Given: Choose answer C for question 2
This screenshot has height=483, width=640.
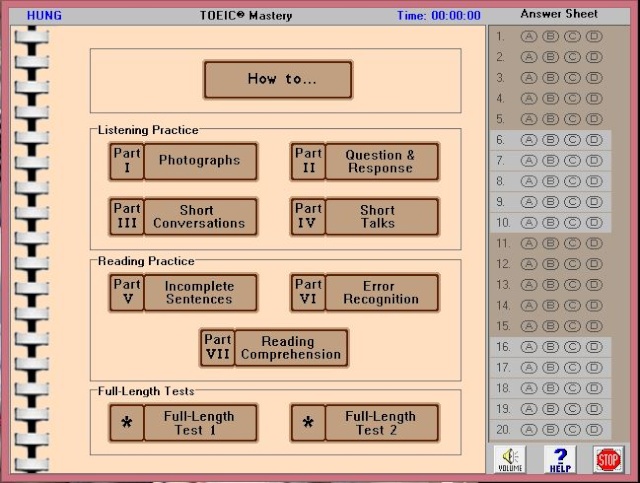Looking at the screenshot, I should click(572, 57).
